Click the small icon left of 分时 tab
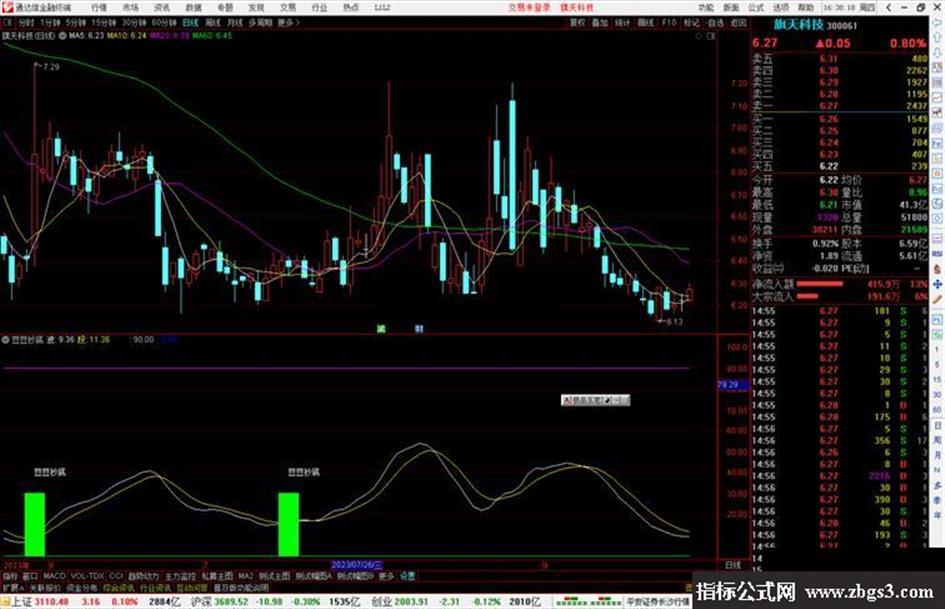The width and height of the screenshot is (945, 609). point(8,22)
